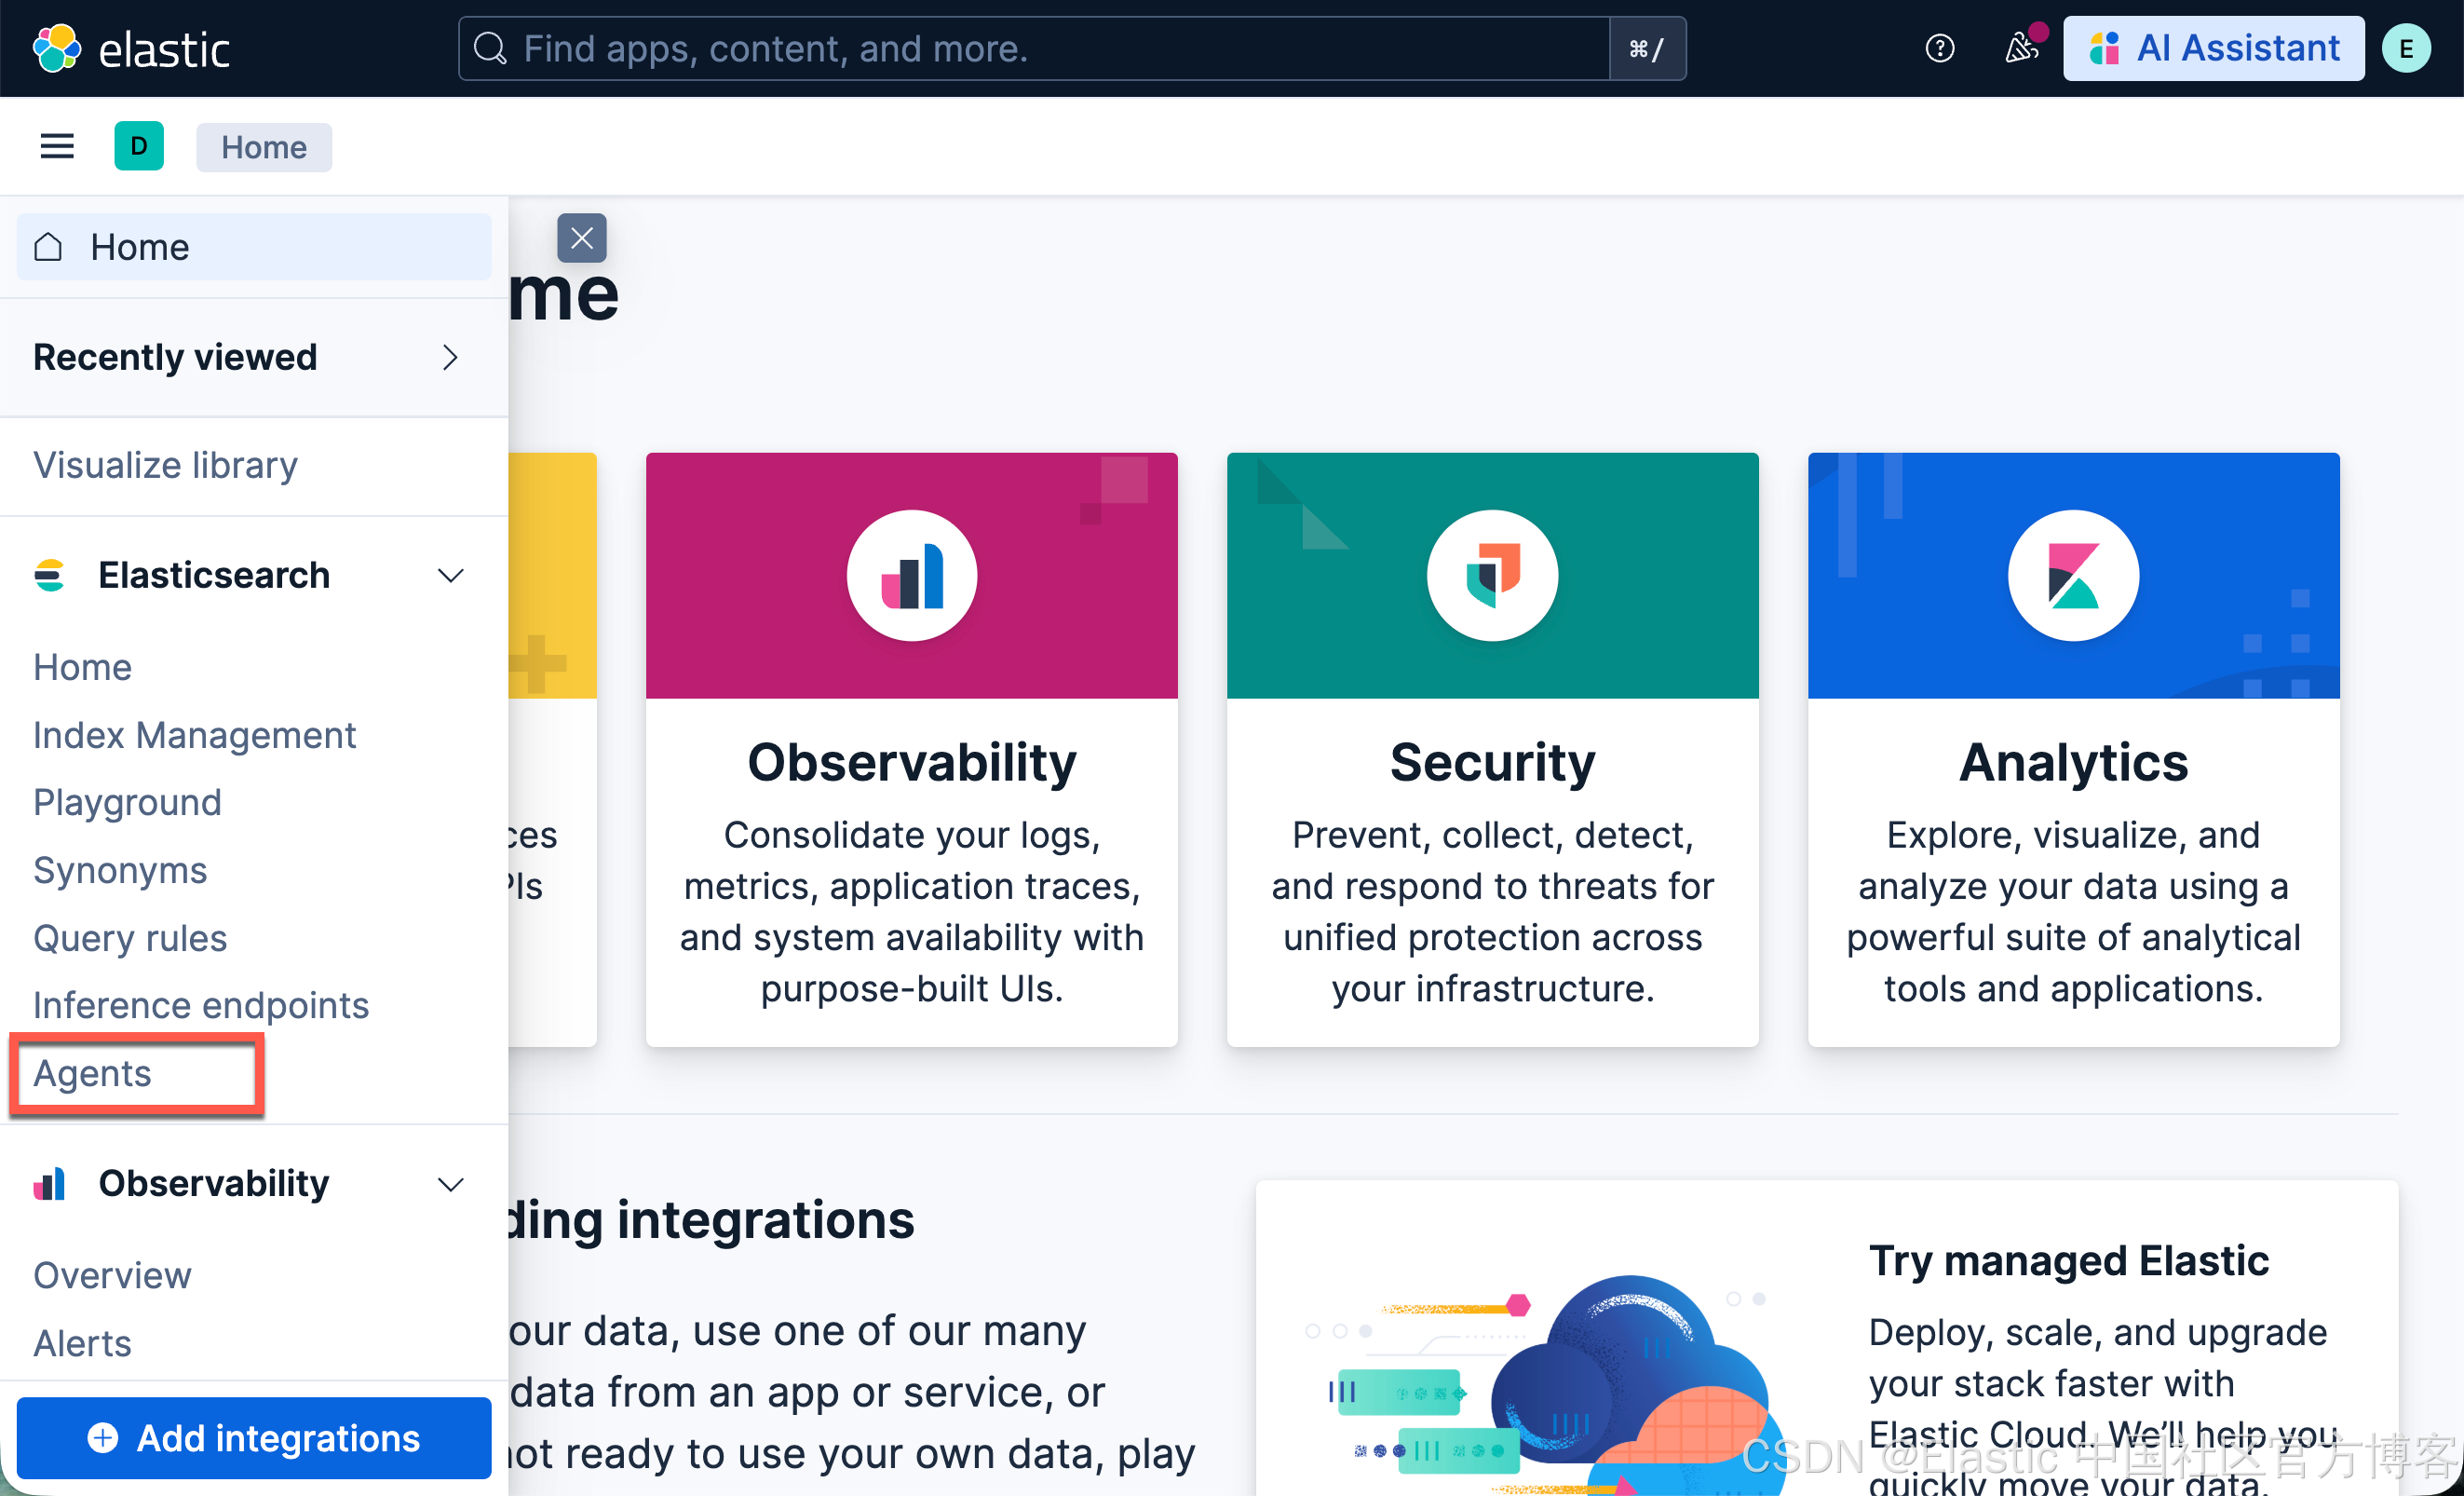Select Index Management in sidebar
Image resolution: width=2464 pixels, height=1496 pixels.
pos(194,735)
